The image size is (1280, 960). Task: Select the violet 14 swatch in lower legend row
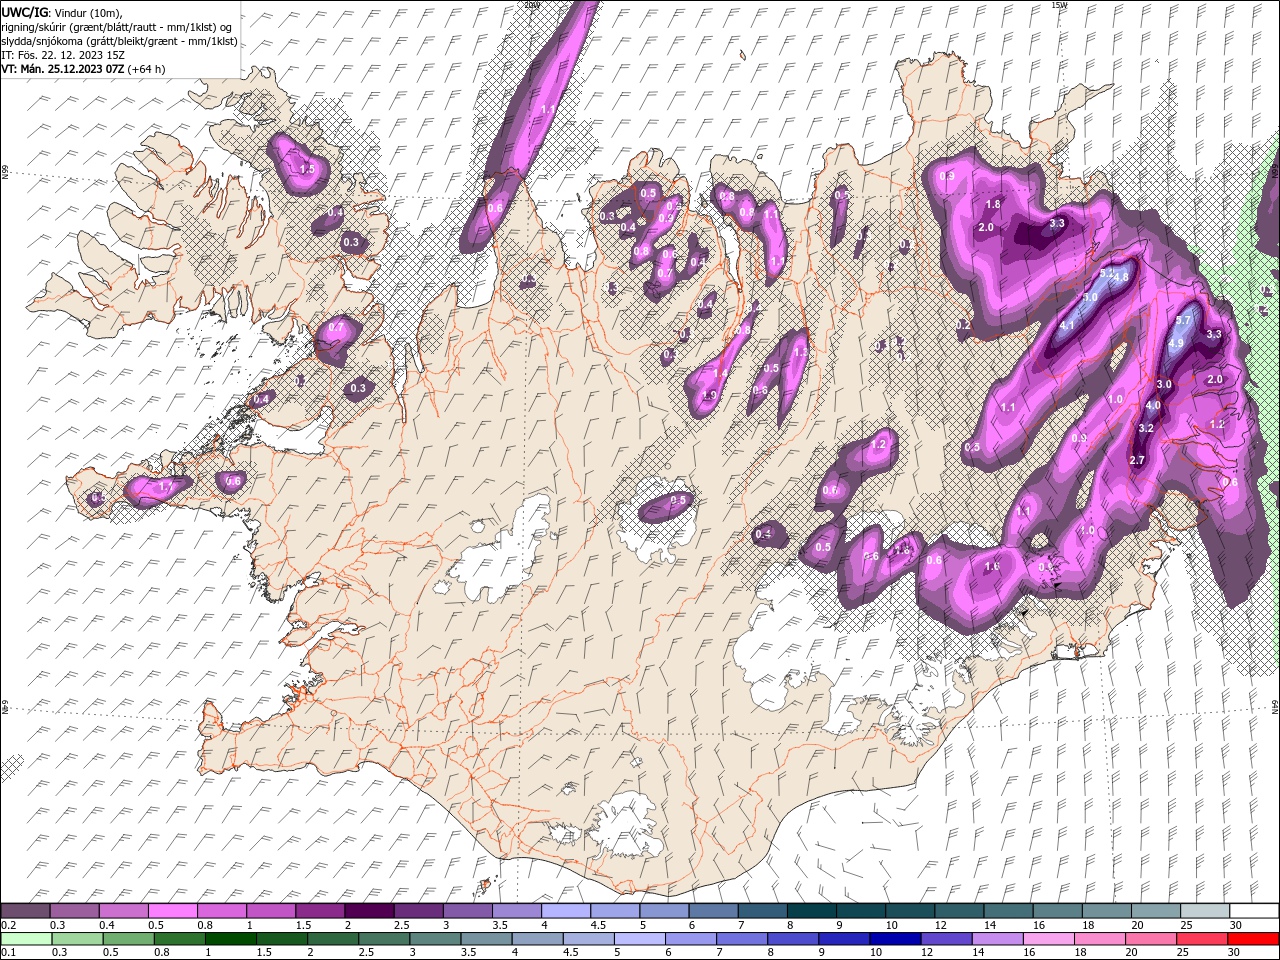[996, 939]
